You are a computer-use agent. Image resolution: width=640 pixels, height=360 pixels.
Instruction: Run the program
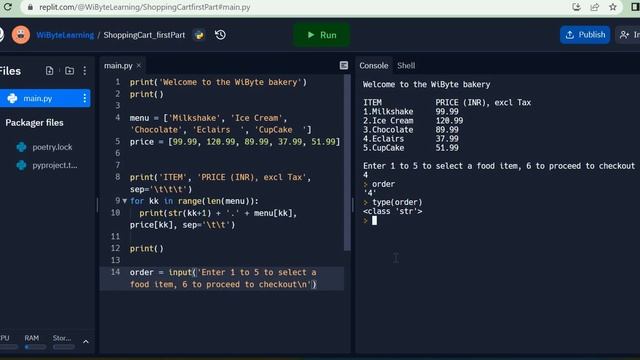point(322,35)
